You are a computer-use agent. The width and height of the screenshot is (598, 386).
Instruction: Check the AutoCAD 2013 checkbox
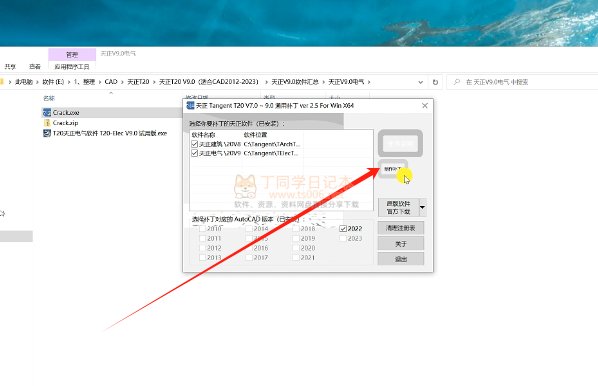pos(203,257)
